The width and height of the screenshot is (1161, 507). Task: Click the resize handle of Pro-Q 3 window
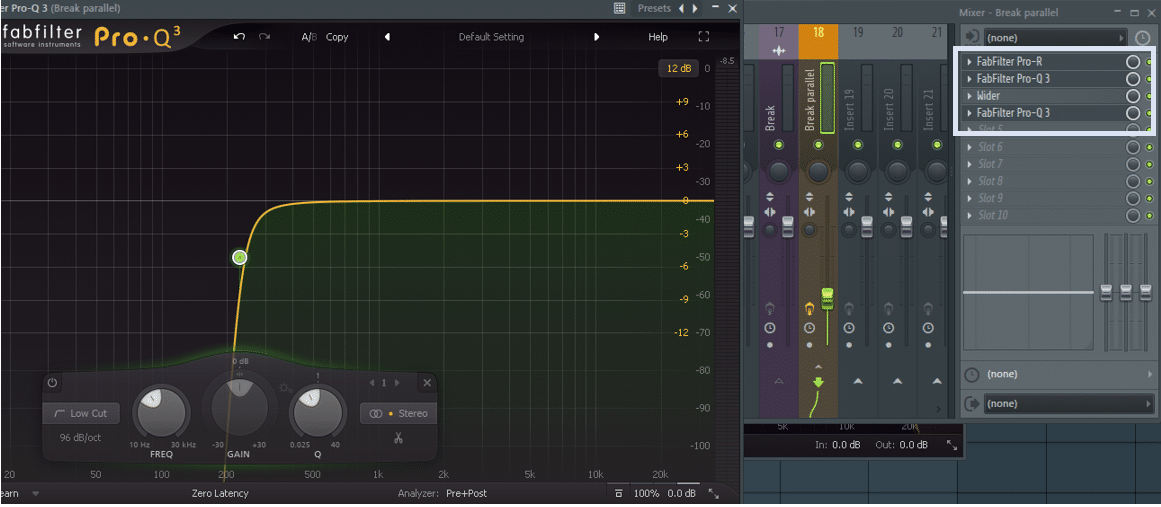[714, 494]
